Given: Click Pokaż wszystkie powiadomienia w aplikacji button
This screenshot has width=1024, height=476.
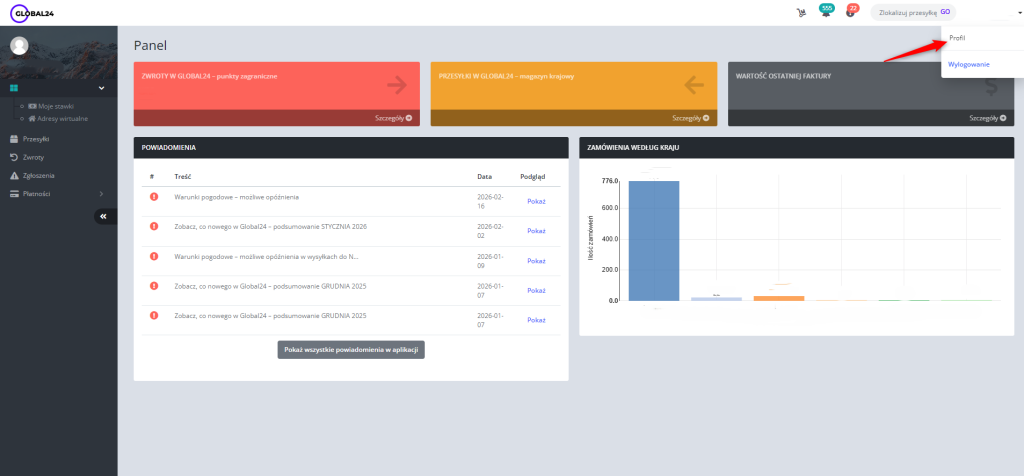Looking at the screenshot, I should click(350, 349).
